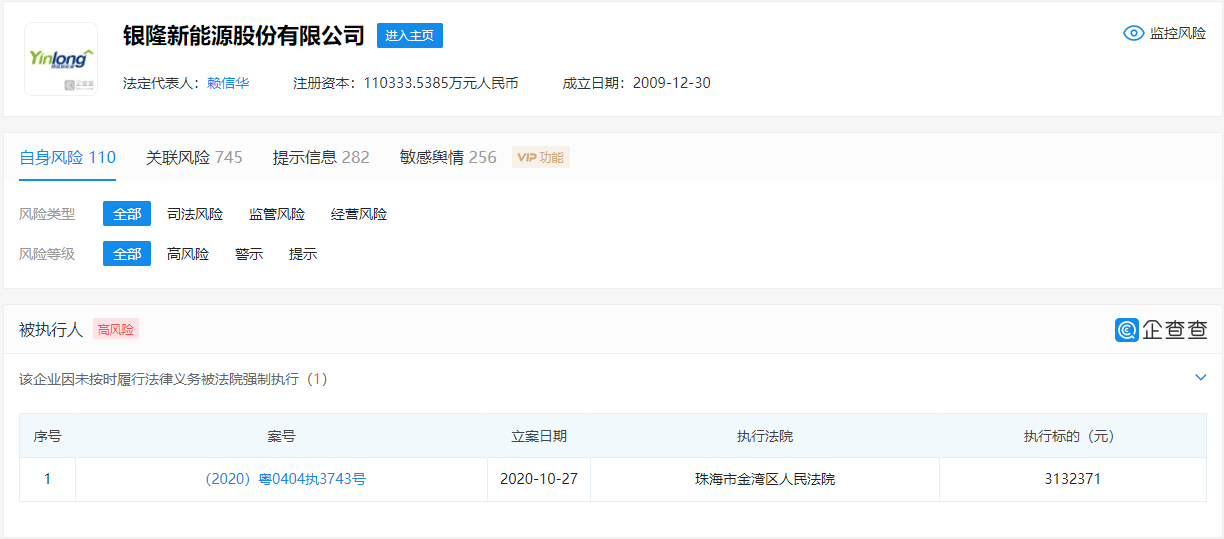Click the 高风险 tag next to 被执行人
Viewport: 1224px width, 539px height.
(x=116, y=329)
